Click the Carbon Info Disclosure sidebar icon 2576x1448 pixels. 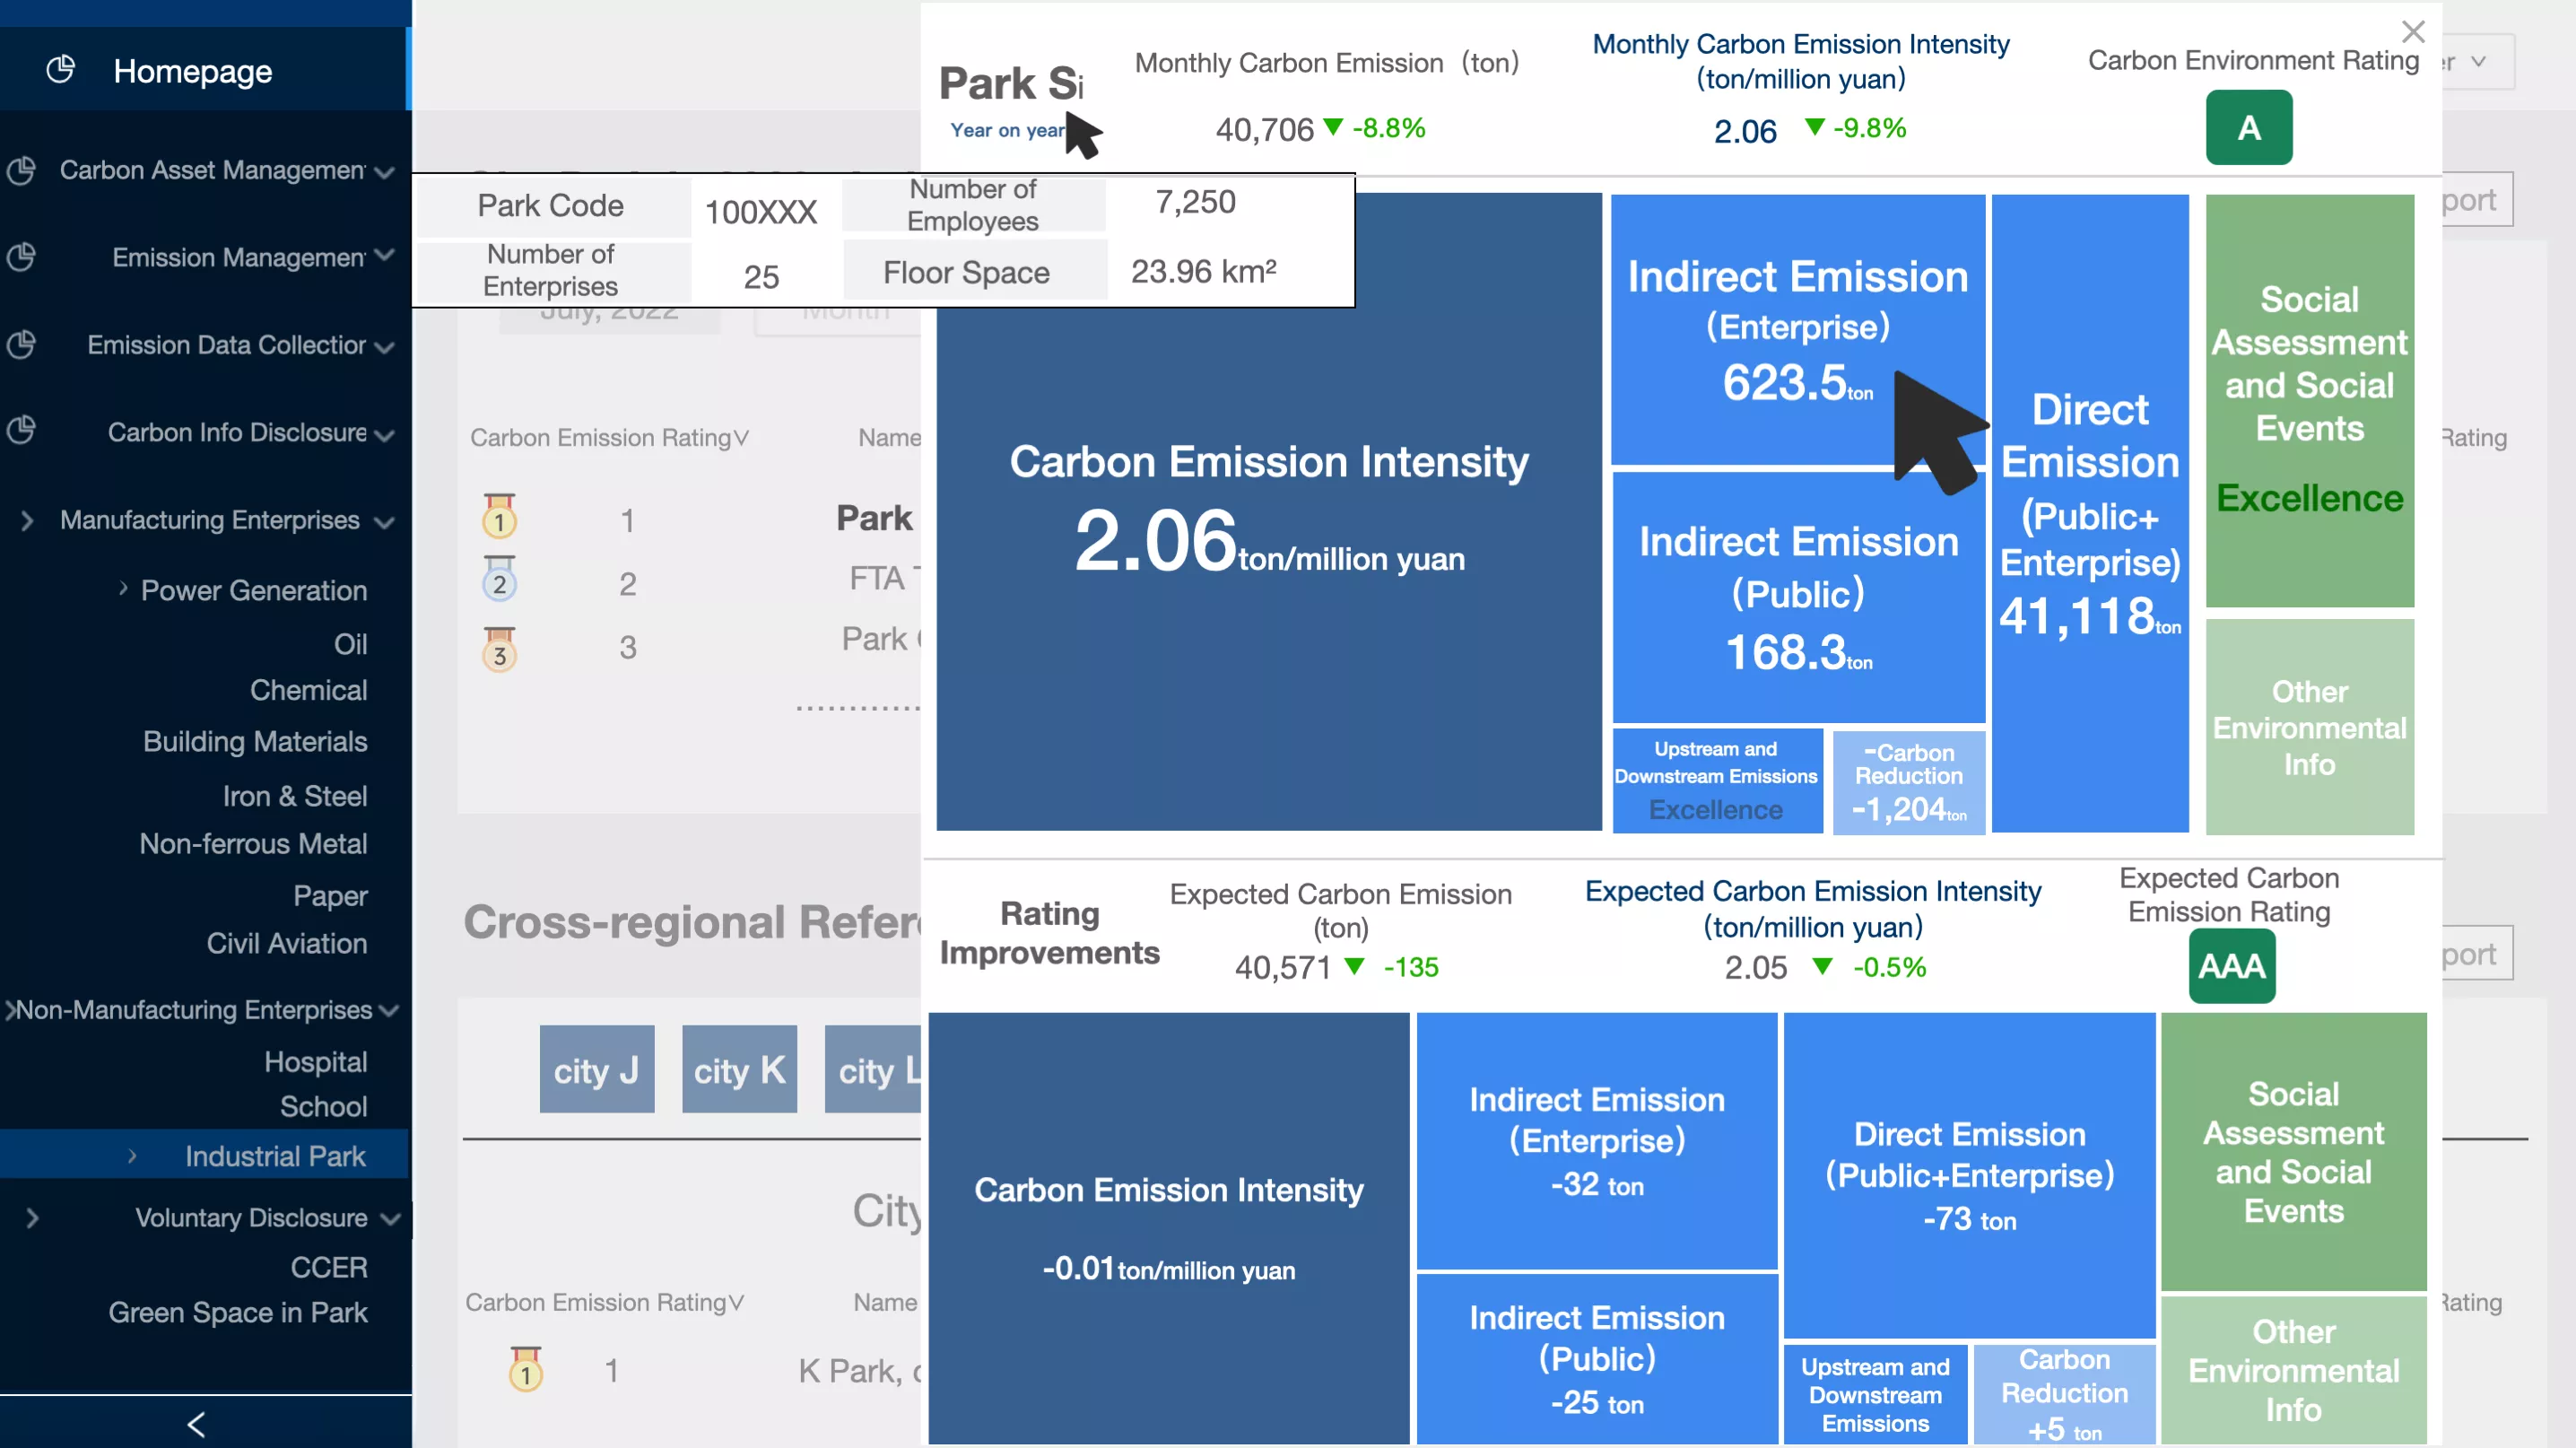[21, 431]
